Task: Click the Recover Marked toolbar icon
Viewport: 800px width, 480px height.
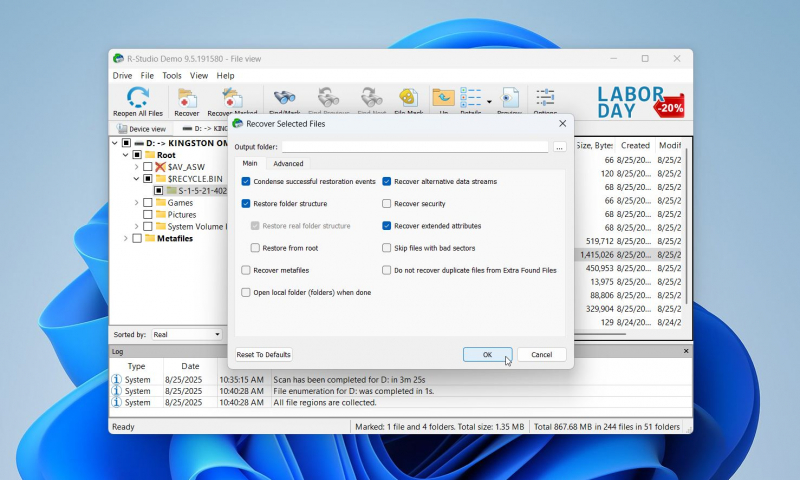Action: pos(232,98)
